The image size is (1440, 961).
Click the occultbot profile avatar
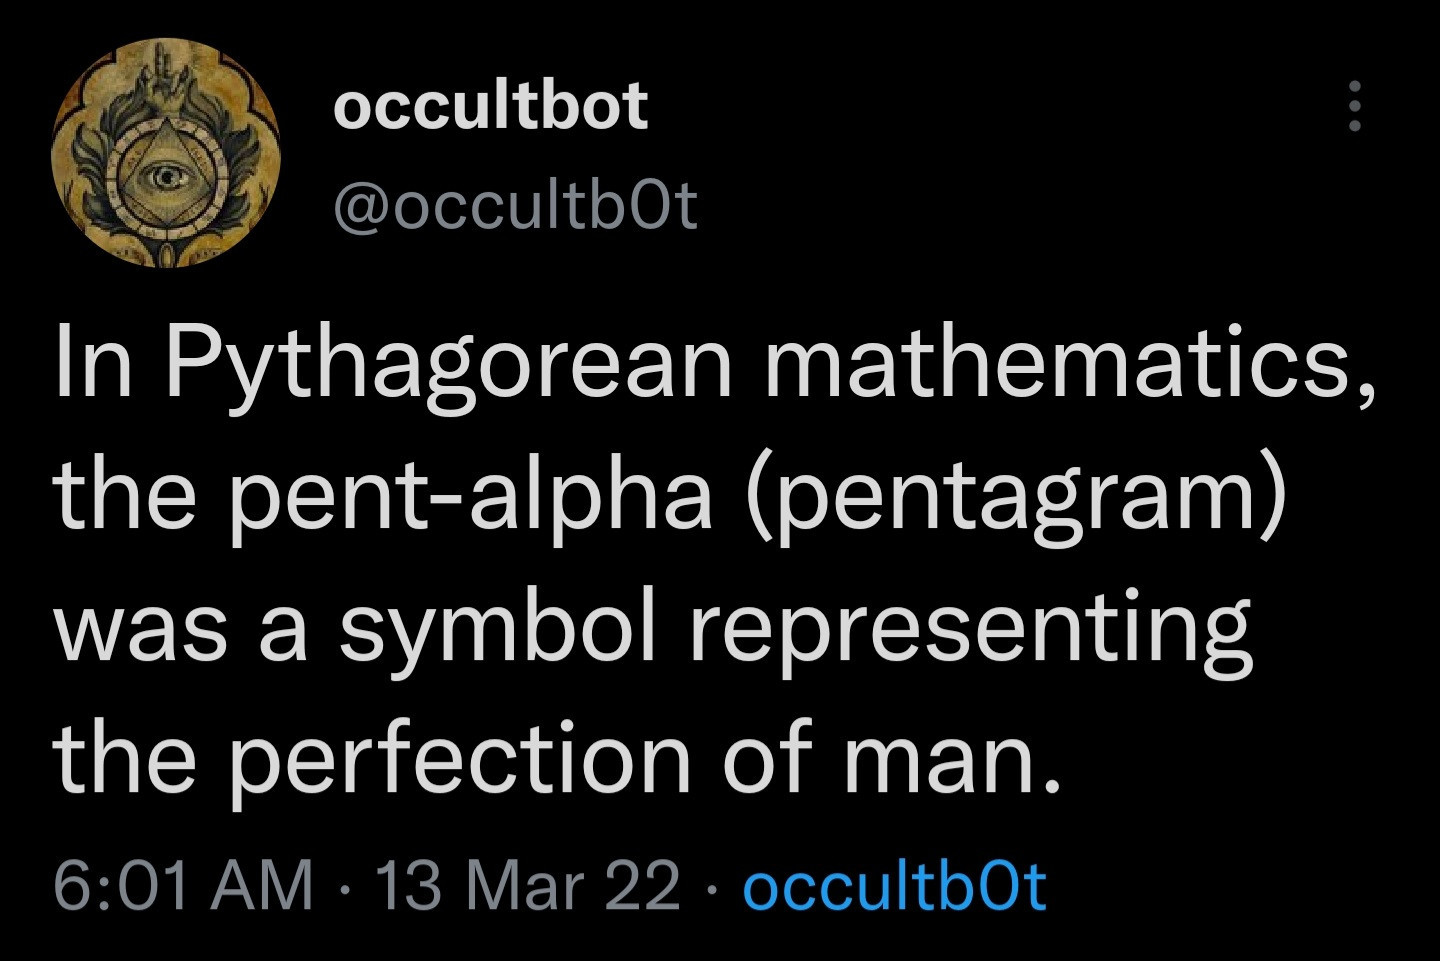pos(166,153)
